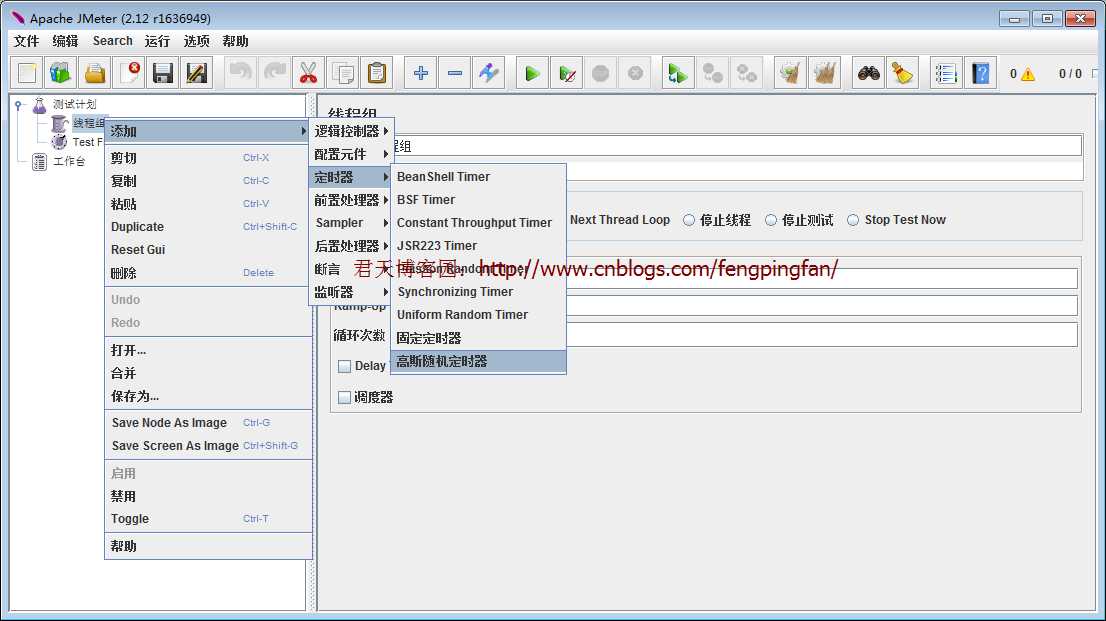Viewport: 1106px width, 621px height.
Task: Click the Clear all results icon
Action: [x=824, y=73]
